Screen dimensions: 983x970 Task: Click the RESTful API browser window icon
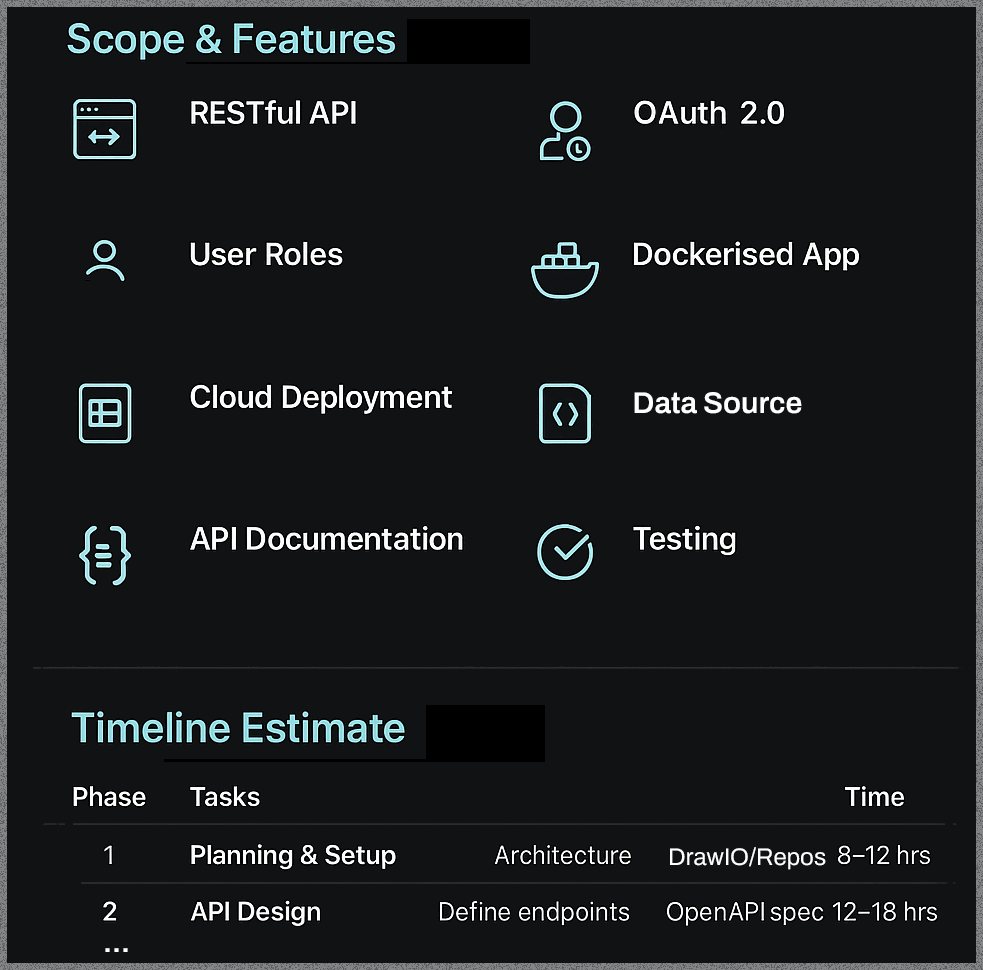104,129
